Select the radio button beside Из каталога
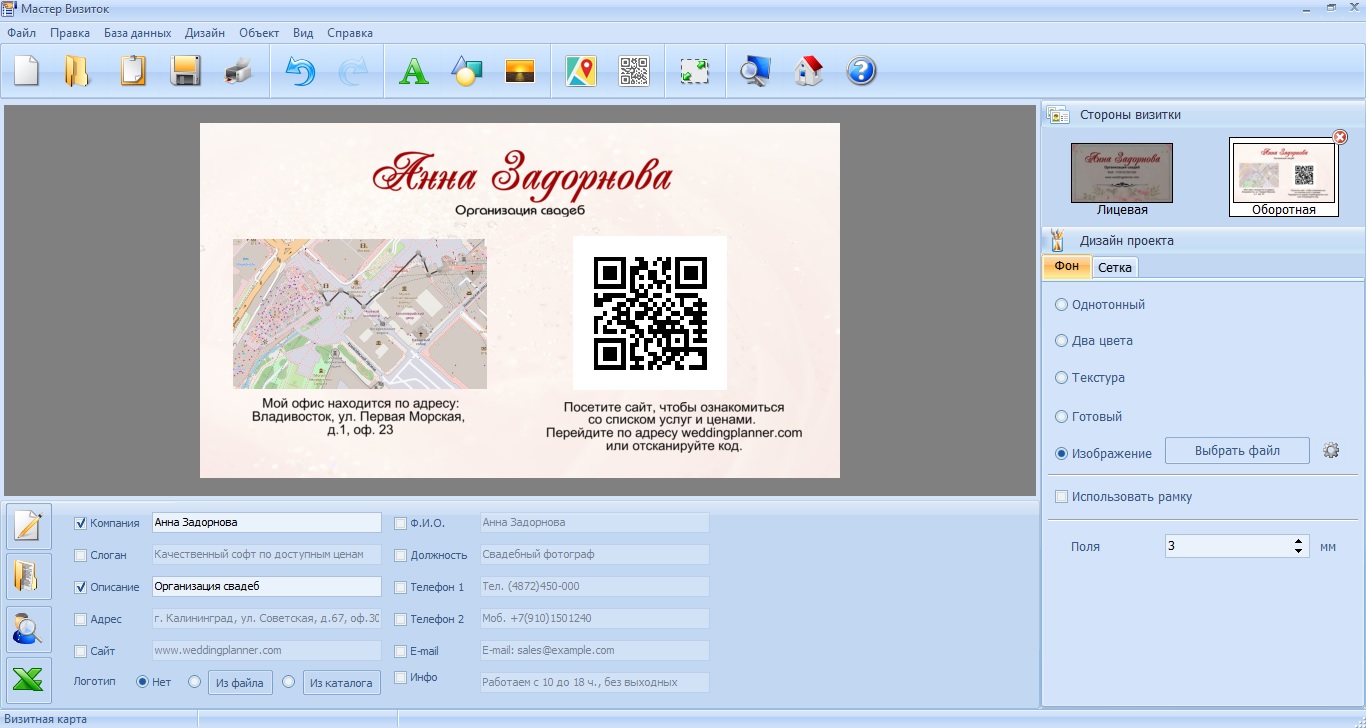Viewport: 1366px width, 728px height. coord(289,682)
